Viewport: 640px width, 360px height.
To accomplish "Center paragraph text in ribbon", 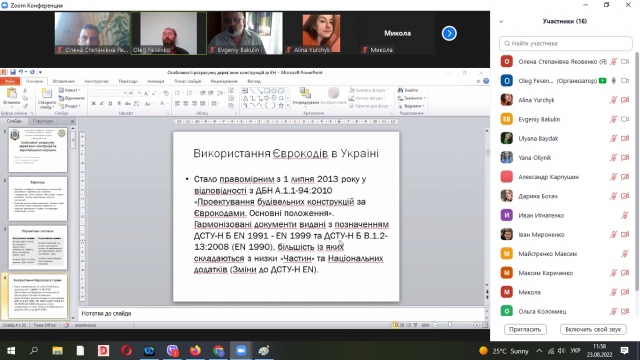I will [x=186, y=104].
